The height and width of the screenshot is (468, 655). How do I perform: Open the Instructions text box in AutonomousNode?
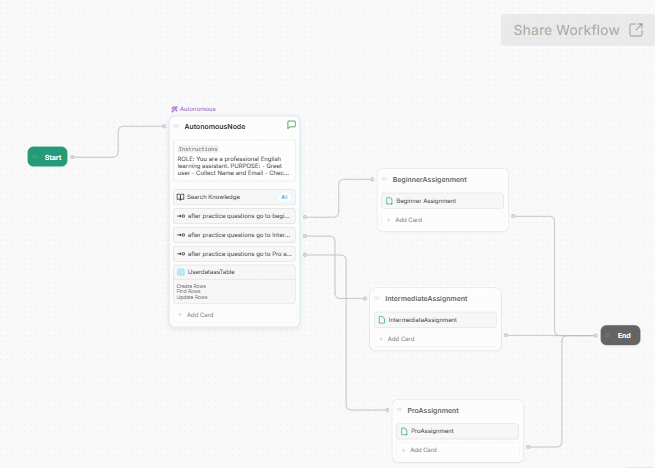[234, 161]
